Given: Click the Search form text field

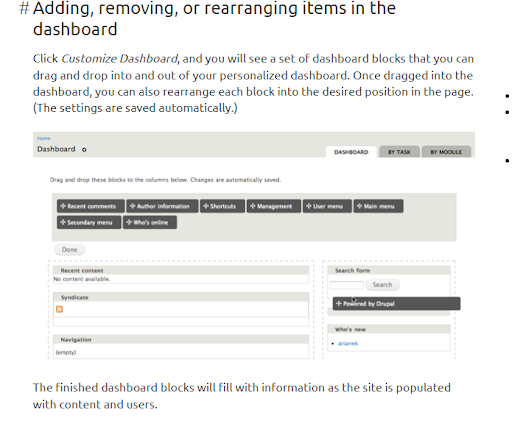Looking at the screenshot, I should pyautogui.click(x=347, y=285).
